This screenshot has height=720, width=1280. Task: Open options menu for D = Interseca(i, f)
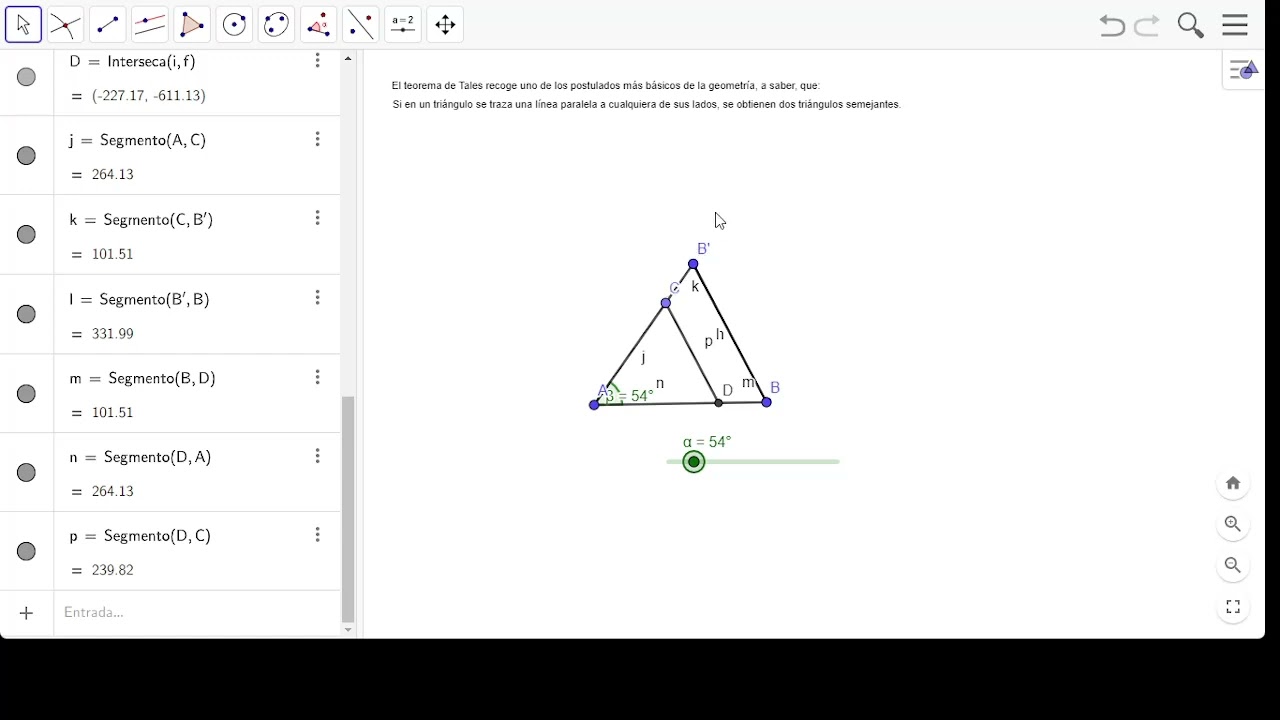coord(318,61)
